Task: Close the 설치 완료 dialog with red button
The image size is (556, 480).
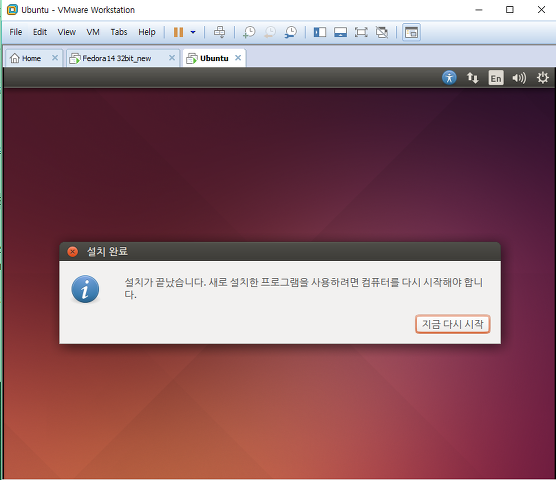Action: [x=73, y=252]
